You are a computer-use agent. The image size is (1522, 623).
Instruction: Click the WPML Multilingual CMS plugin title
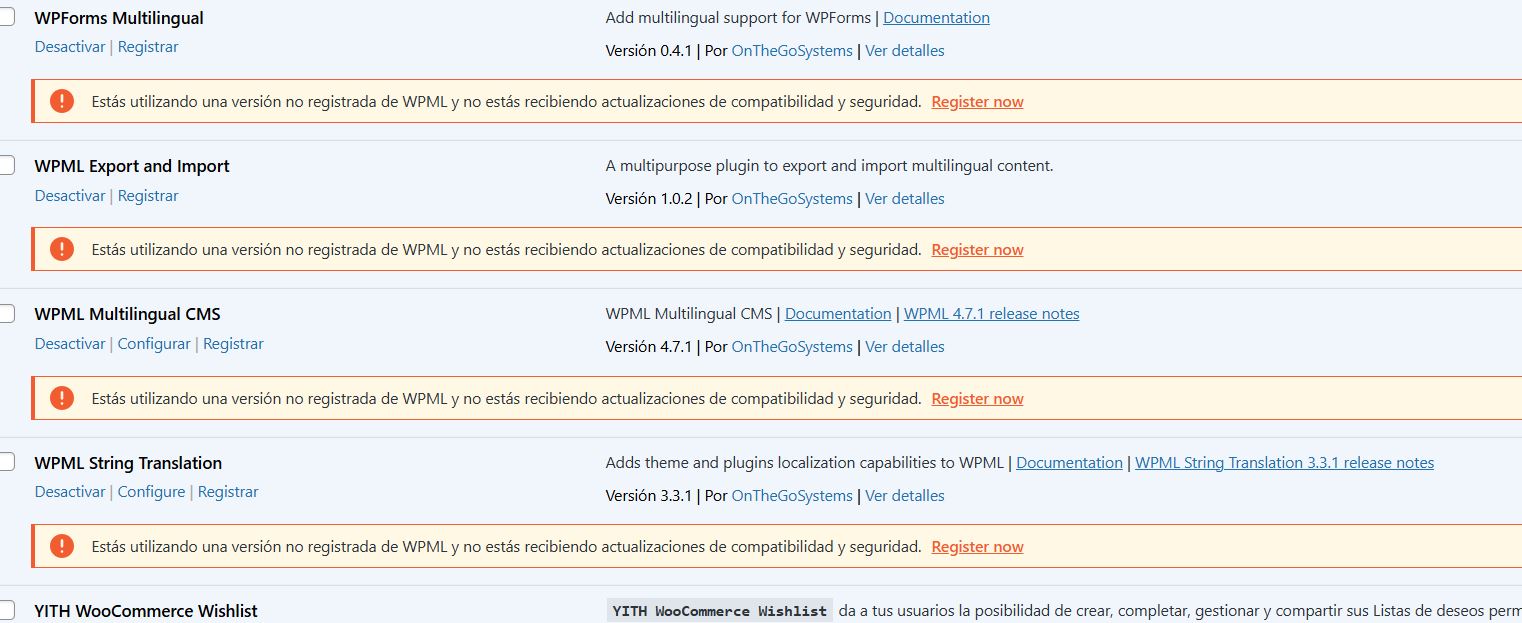(127, 314)
